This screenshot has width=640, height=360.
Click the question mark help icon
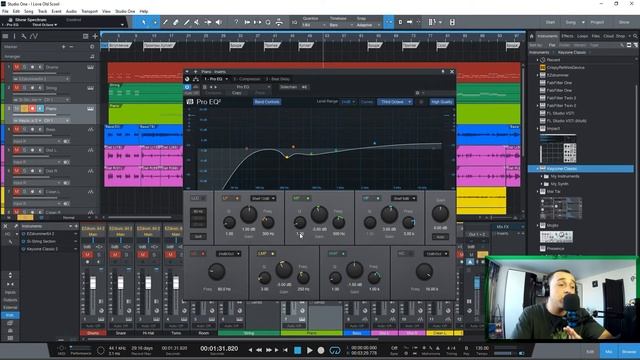[x=236, y=22]
